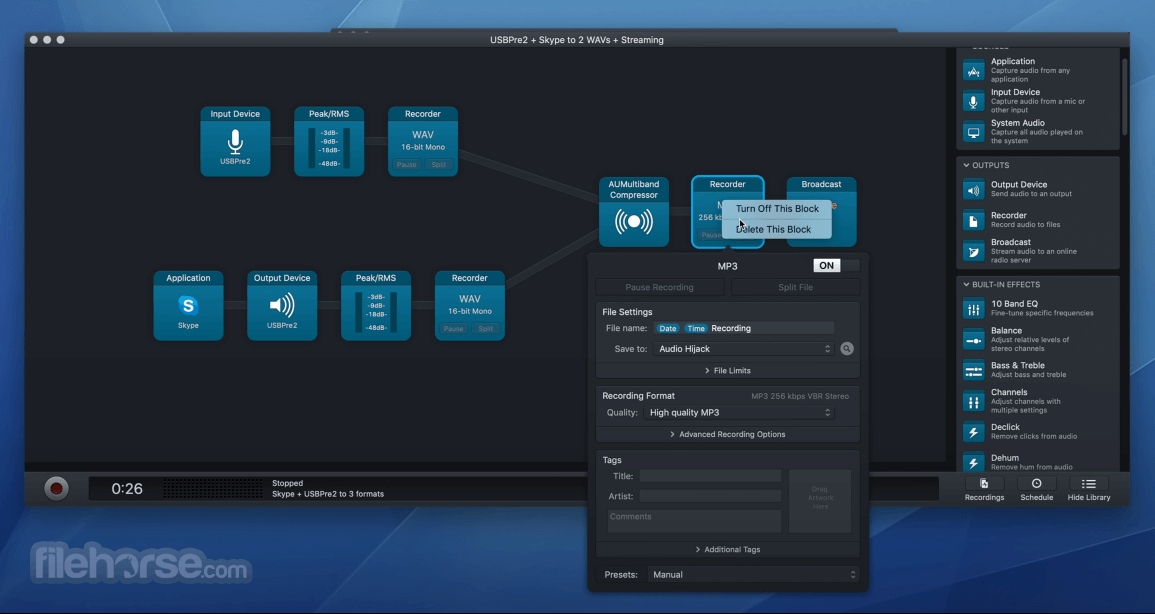1155x614 pixels.
Task: Open the Quality High quality MP3 dropdown
Action: (x=739, y=413)
